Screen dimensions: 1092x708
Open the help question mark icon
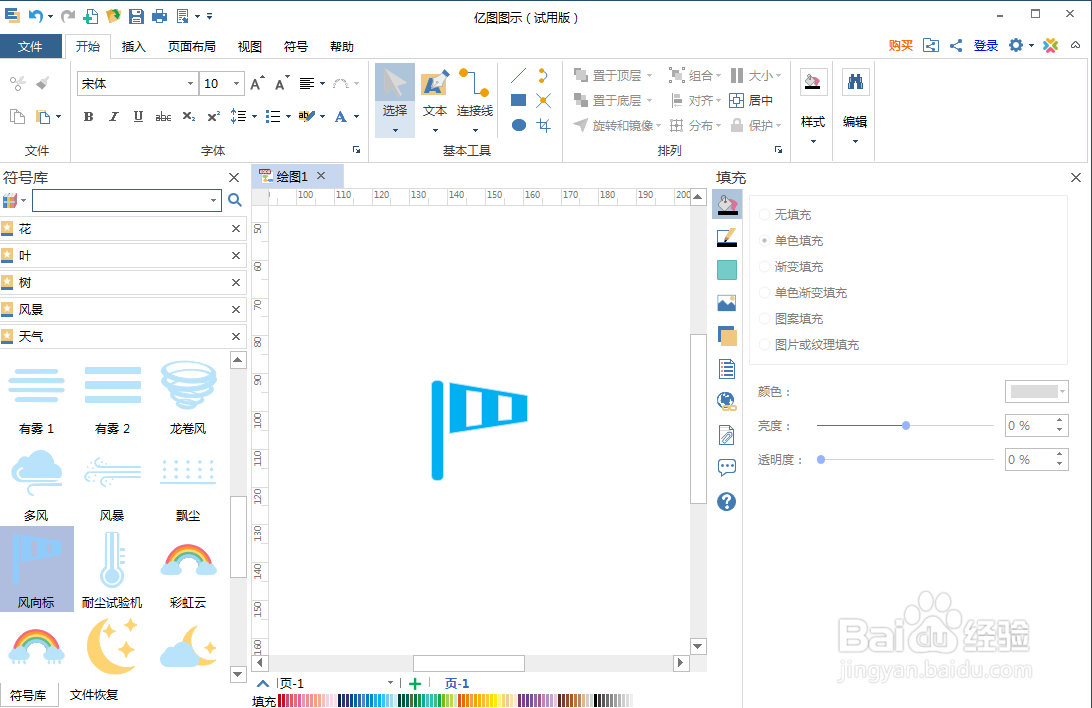tap(726, 501)
